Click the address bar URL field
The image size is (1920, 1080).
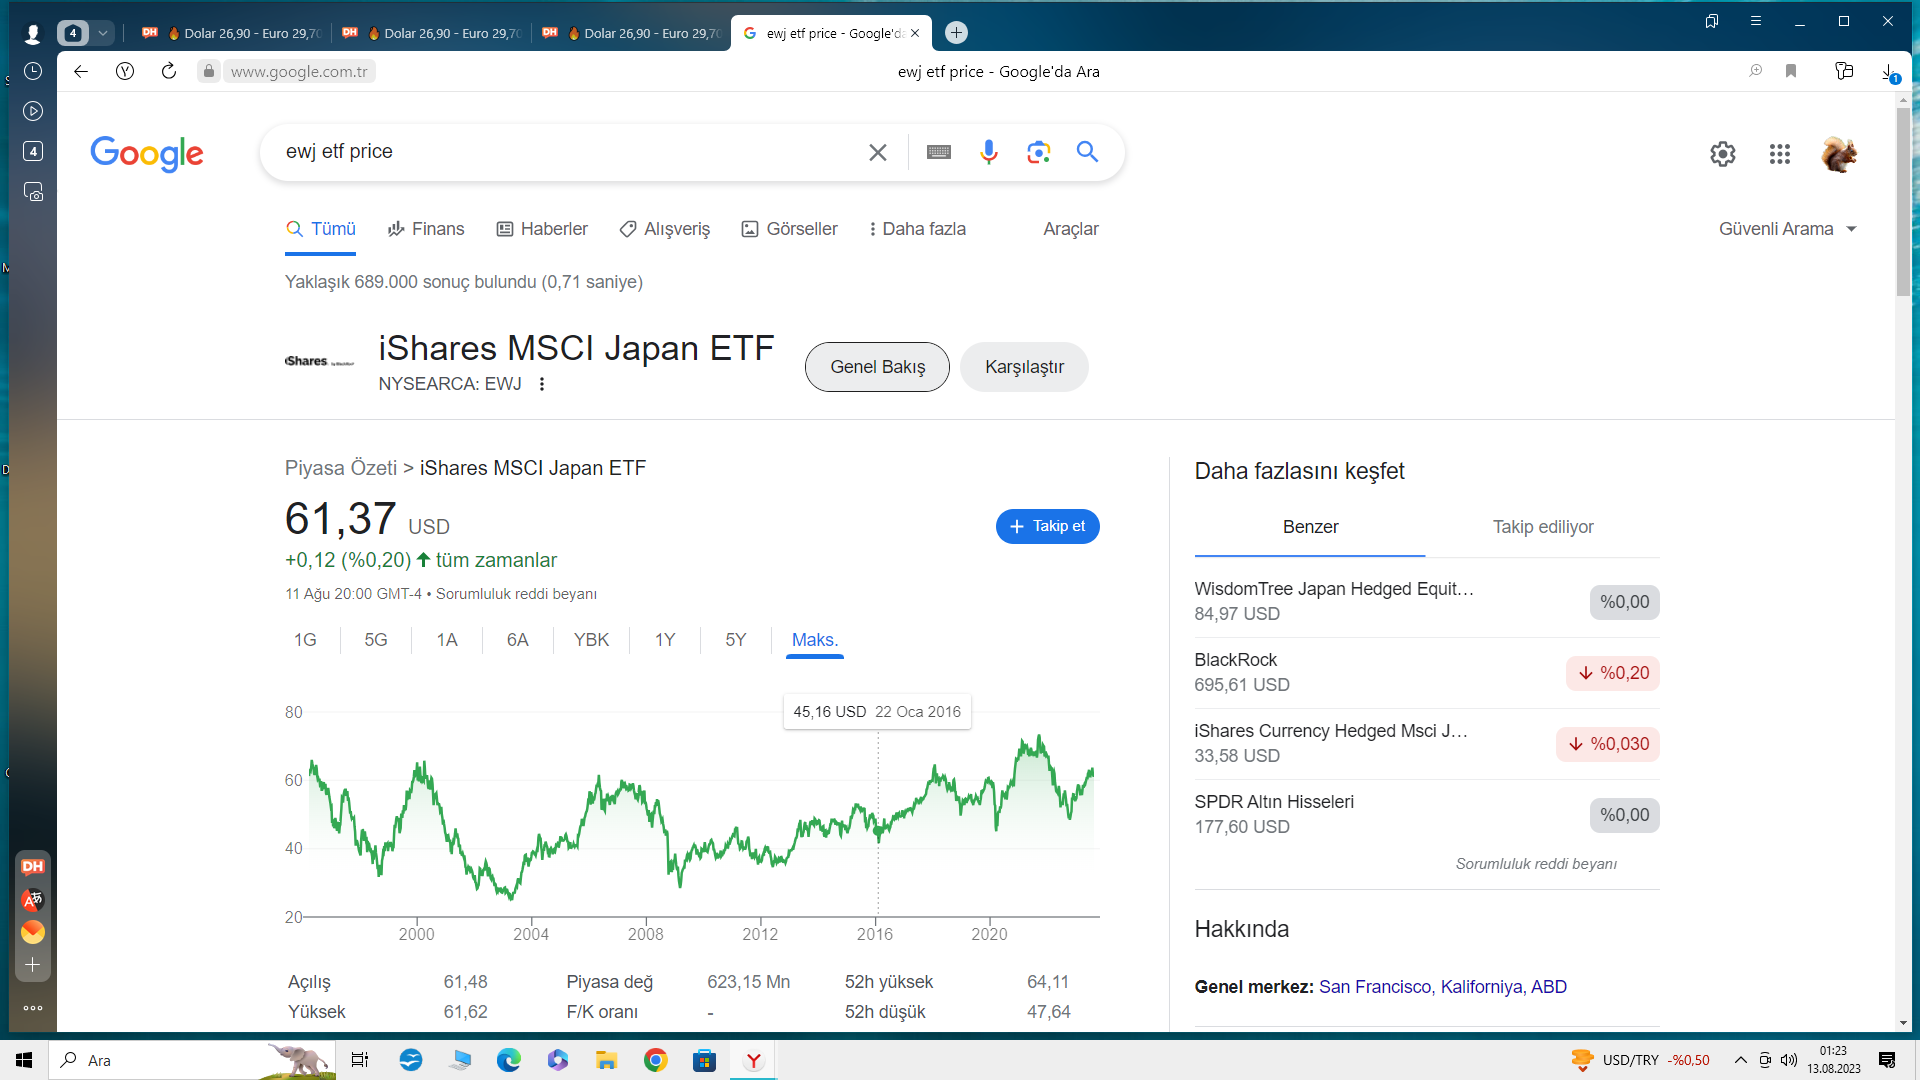pyautogui.click(x=299, y=71)
